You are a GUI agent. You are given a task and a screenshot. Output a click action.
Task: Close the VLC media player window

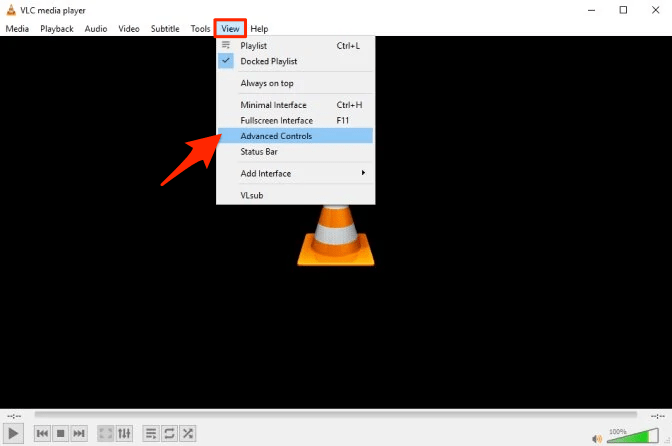[655, 10]
